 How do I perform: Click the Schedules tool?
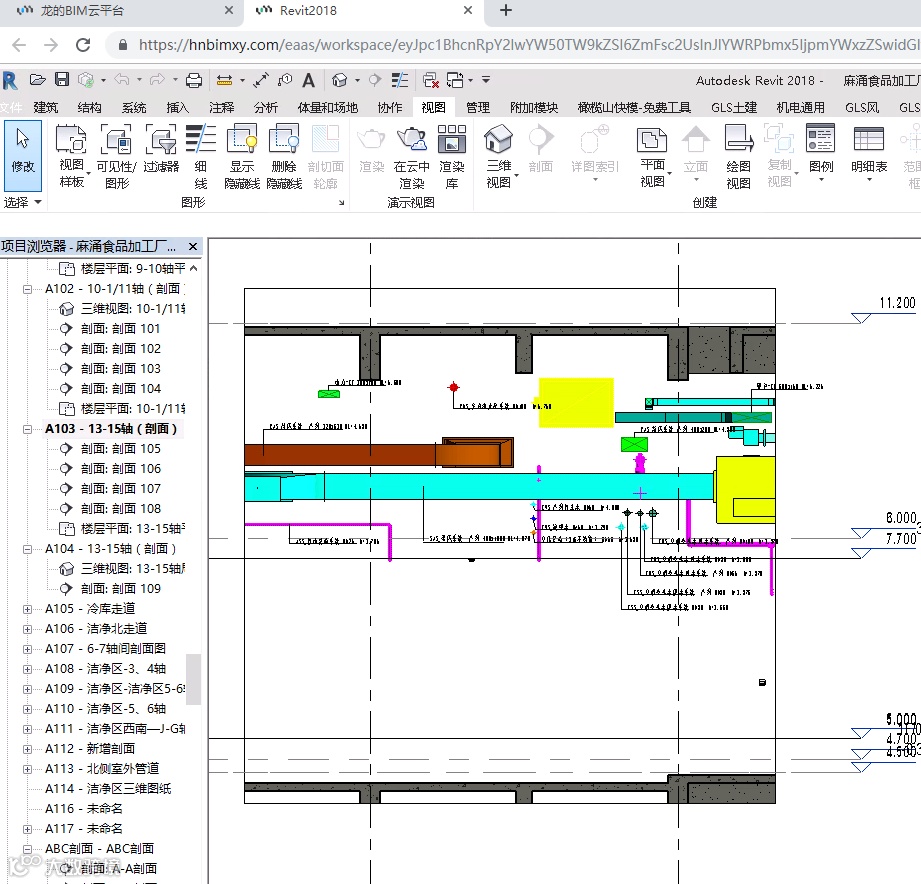click(x=869, y=153)
